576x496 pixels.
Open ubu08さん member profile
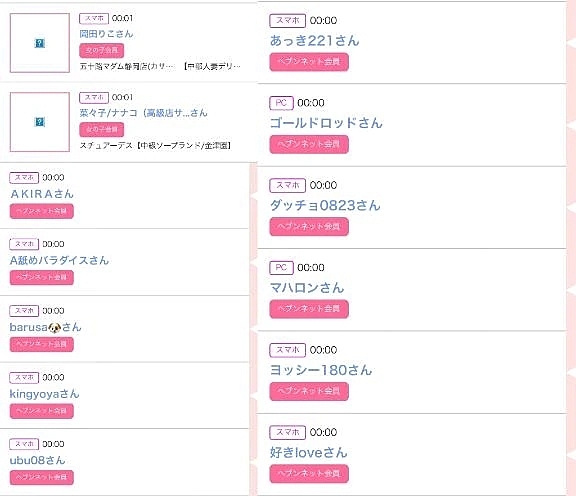click(37, 460)
